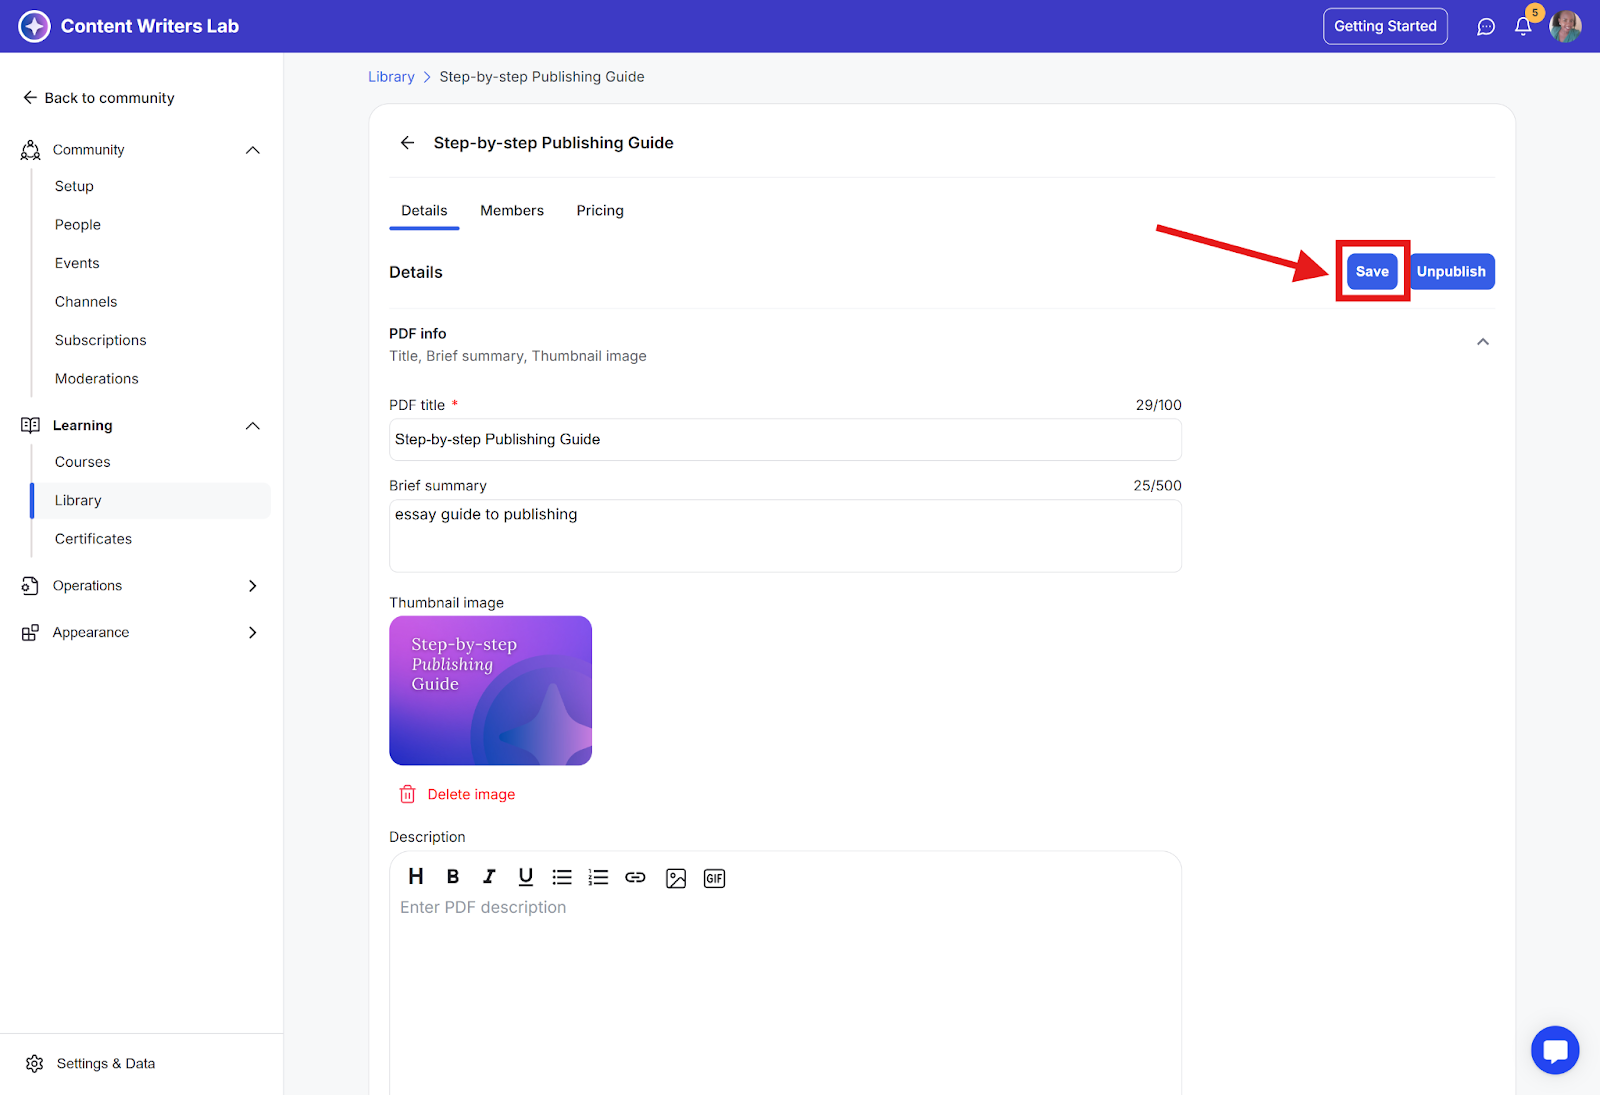Collapse the Community sidebar section

tap(253, 150)
